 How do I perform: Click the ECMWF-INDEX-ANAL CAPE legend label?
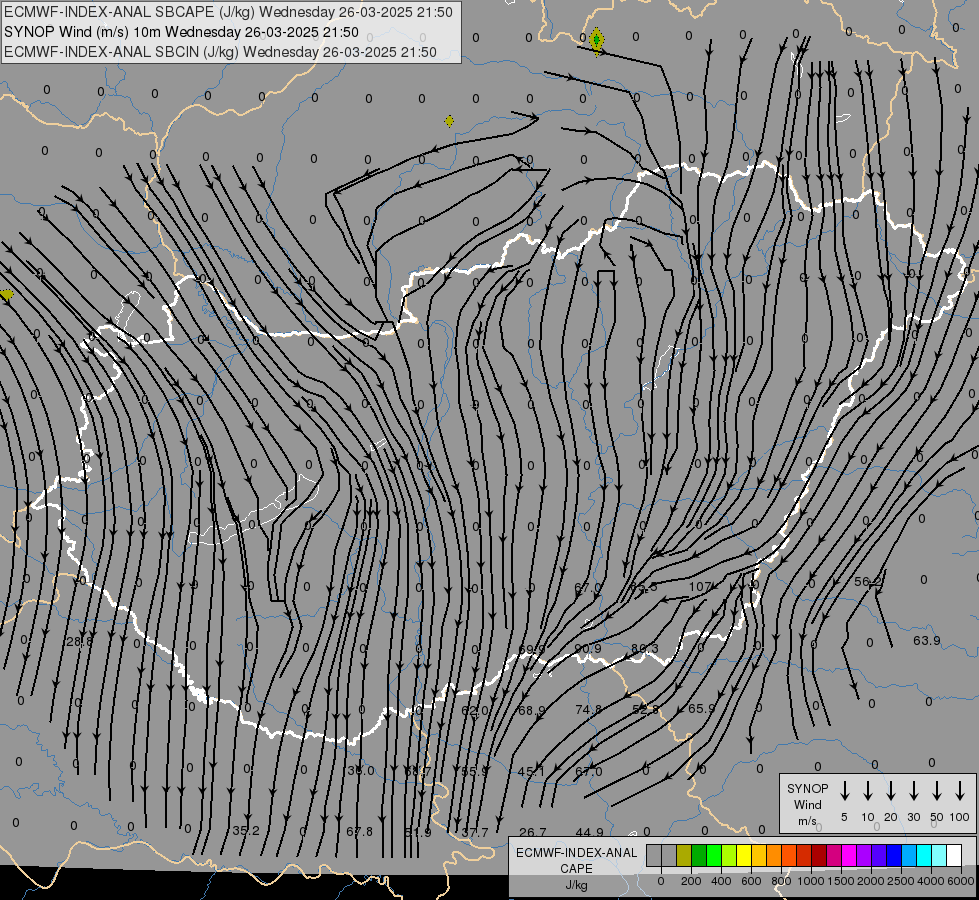576,860
